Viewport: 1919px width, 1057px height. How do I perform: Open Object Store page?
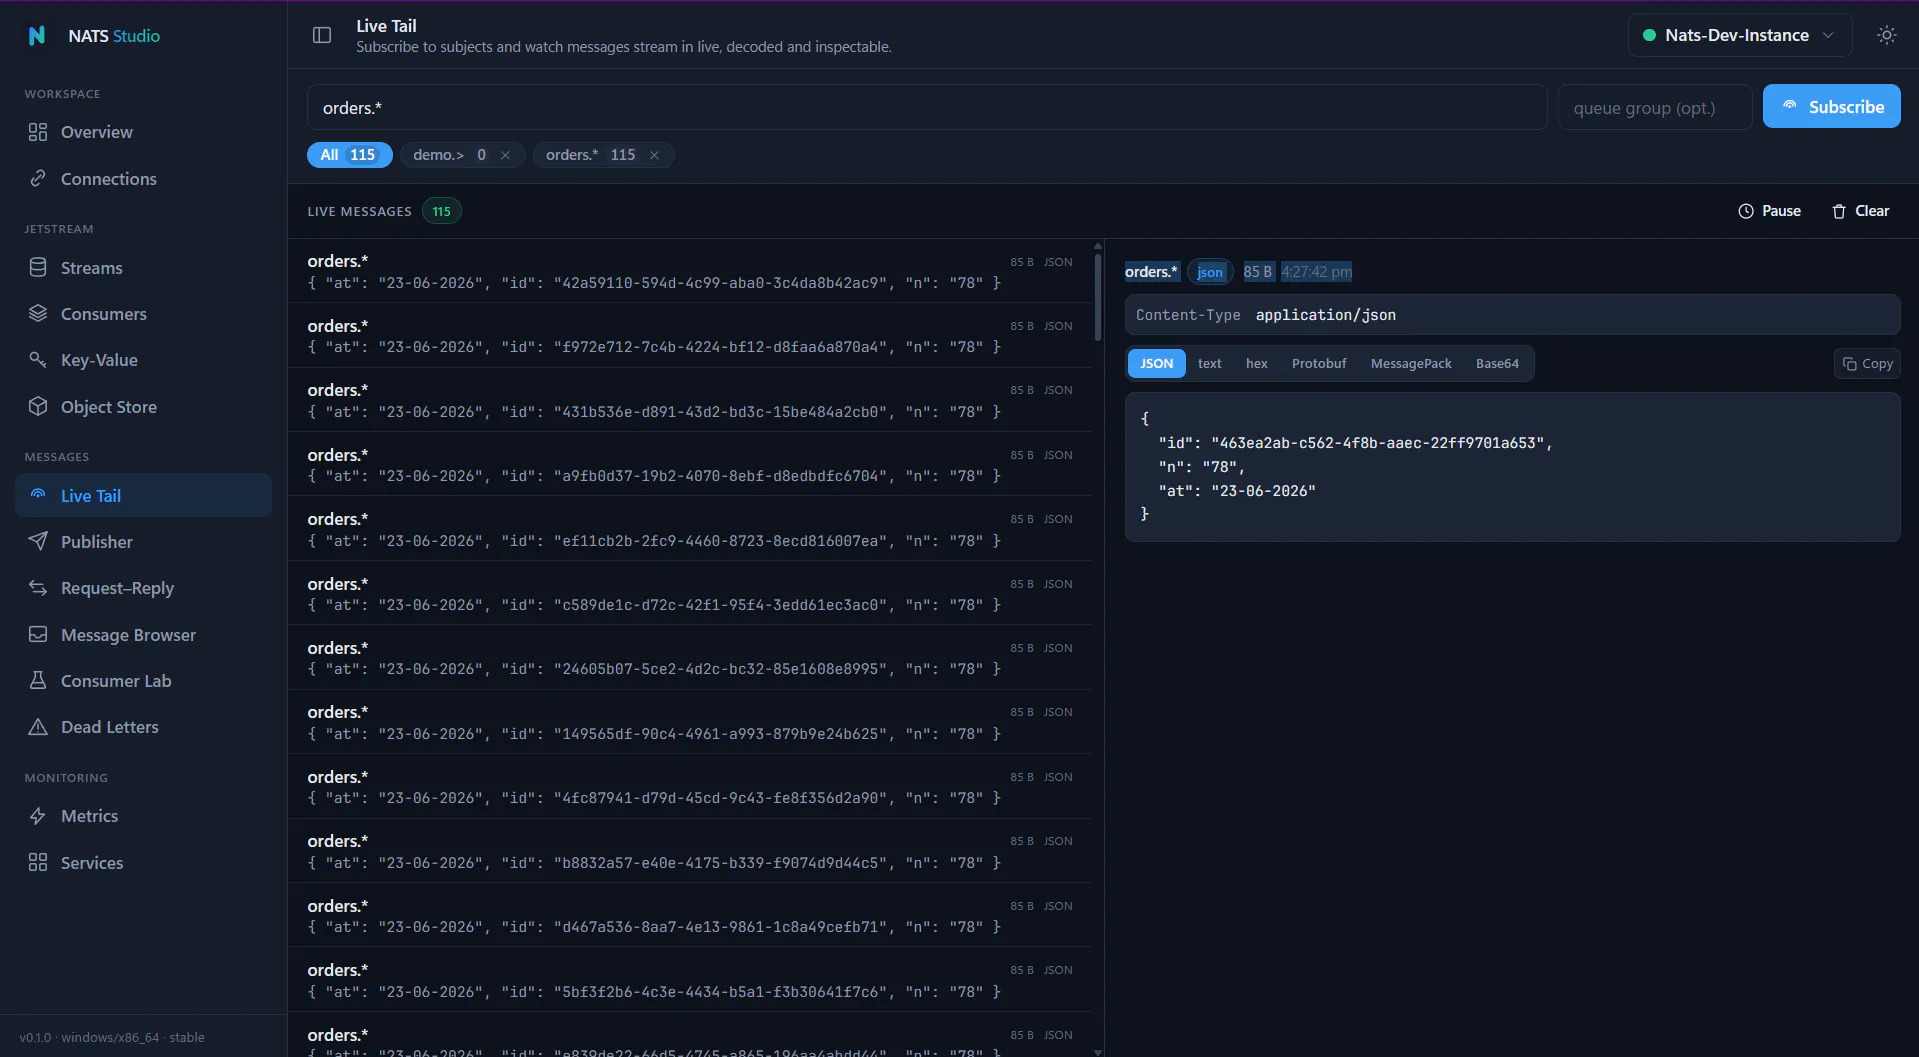(x=144, y=407)
